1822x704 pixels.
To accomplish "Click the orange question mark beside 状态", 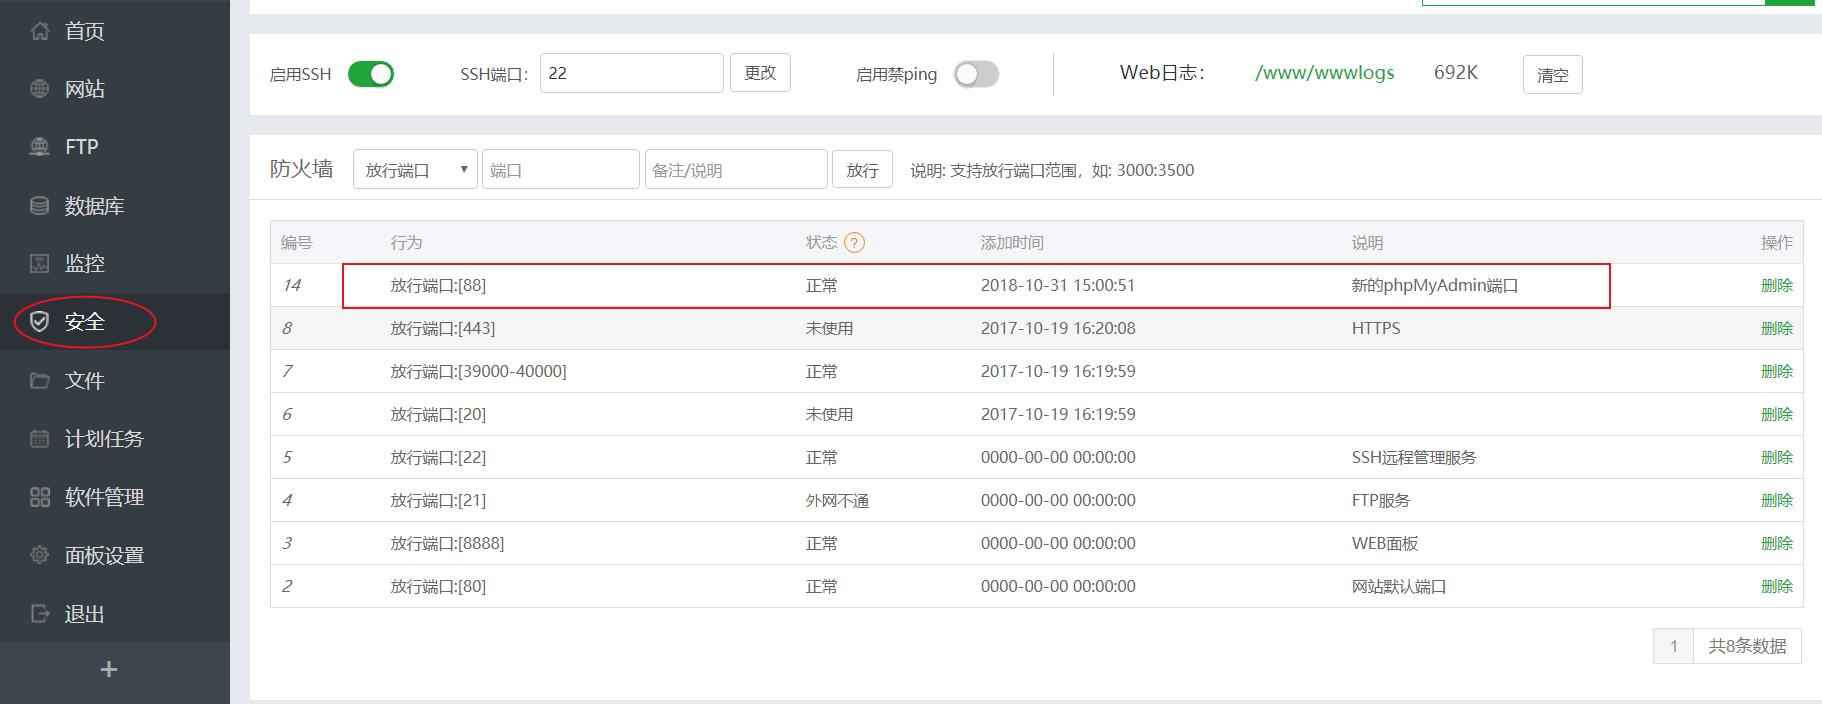I will pos(854,242).
